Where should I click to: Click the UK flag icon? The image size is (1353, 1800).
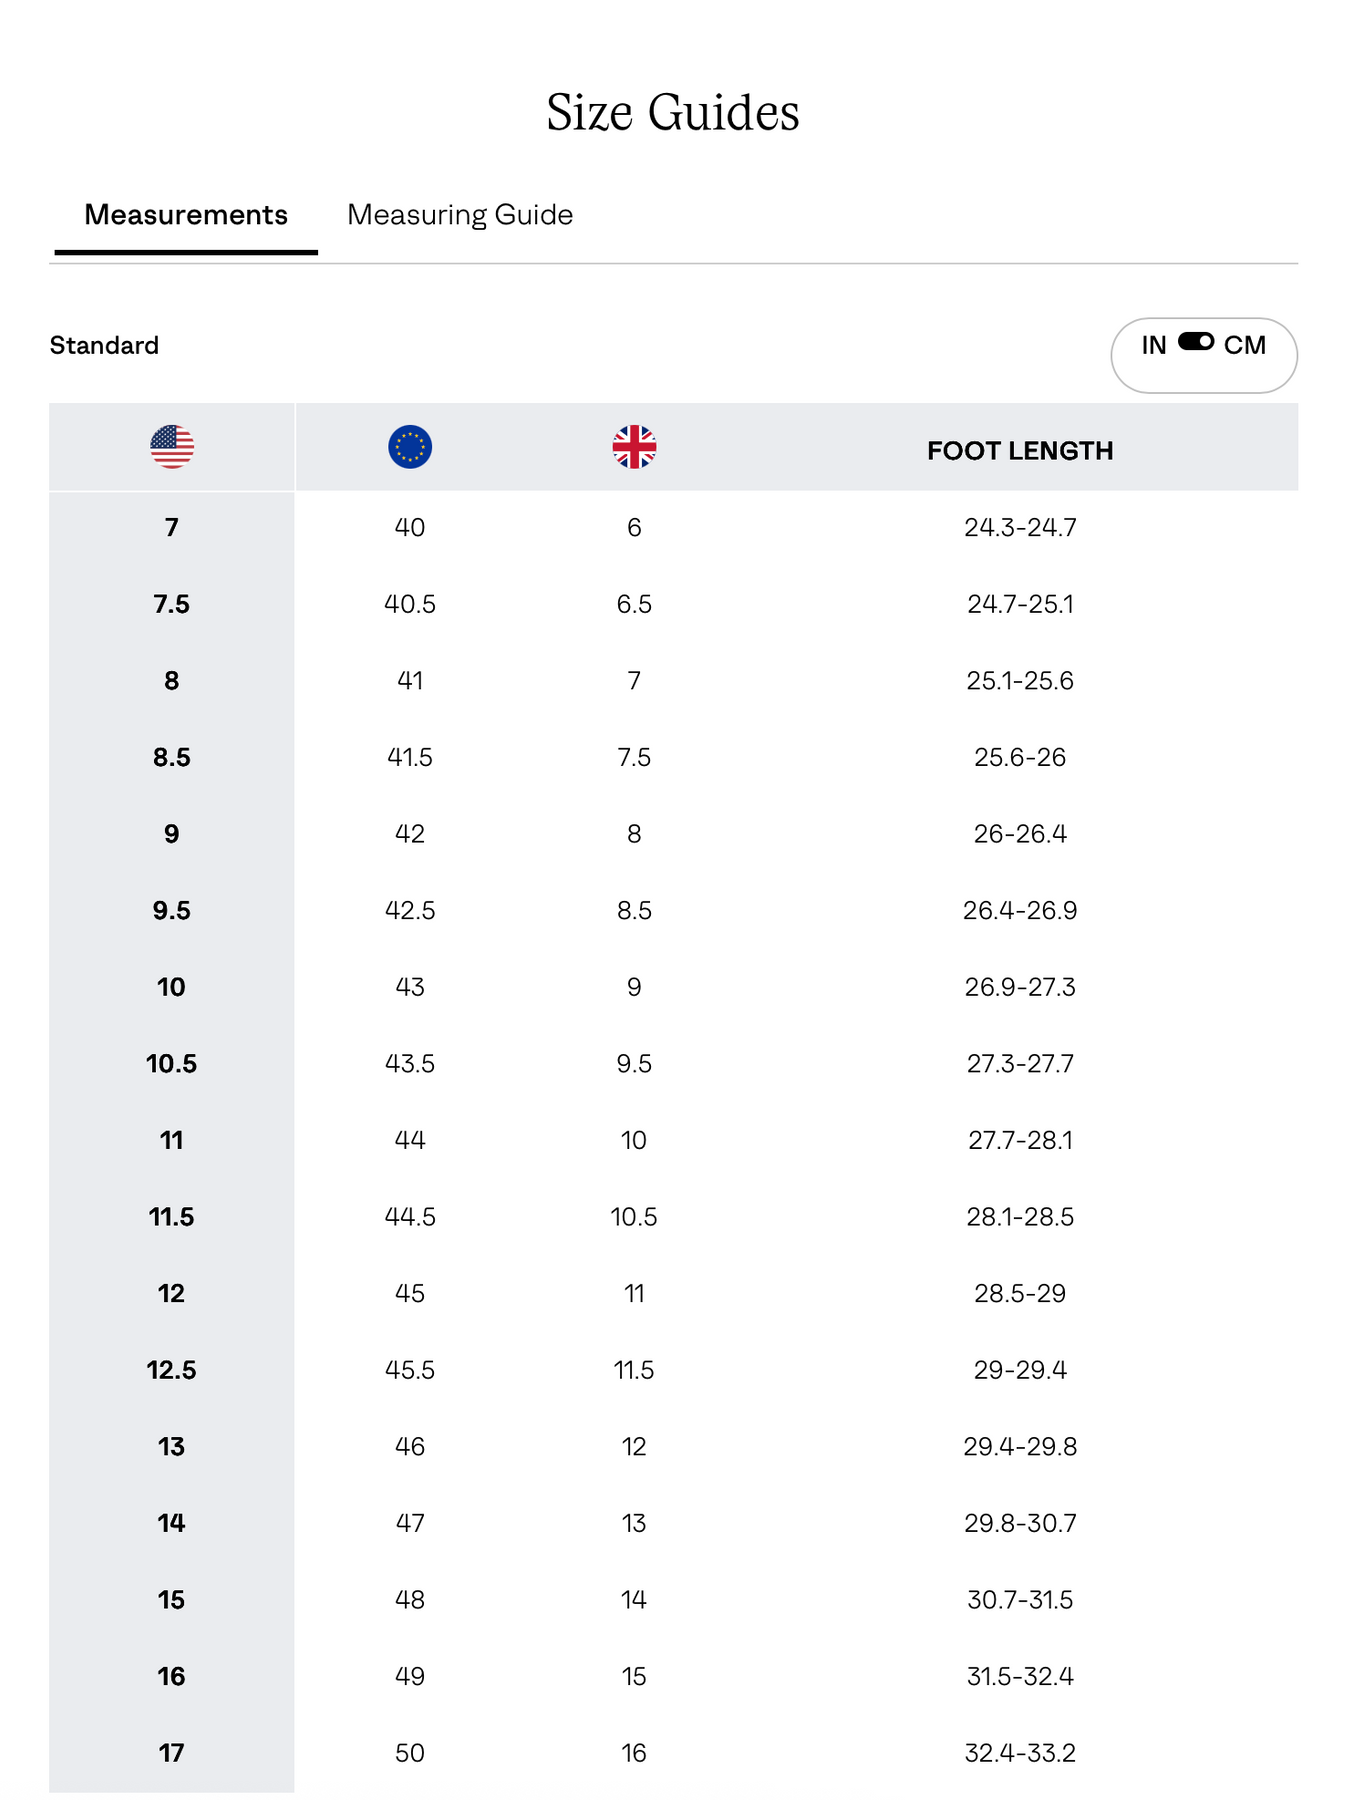click(634, 447)
